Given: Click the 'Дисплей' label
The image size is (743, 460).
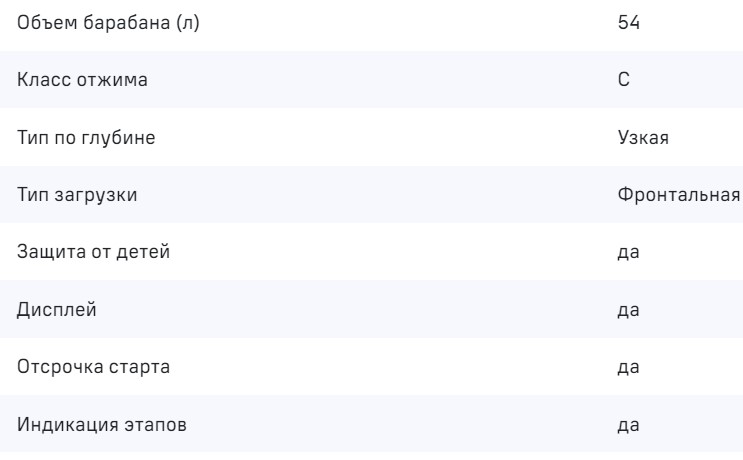Looking at the screenshot, I should pyautogui.click(x=49, y=307).
